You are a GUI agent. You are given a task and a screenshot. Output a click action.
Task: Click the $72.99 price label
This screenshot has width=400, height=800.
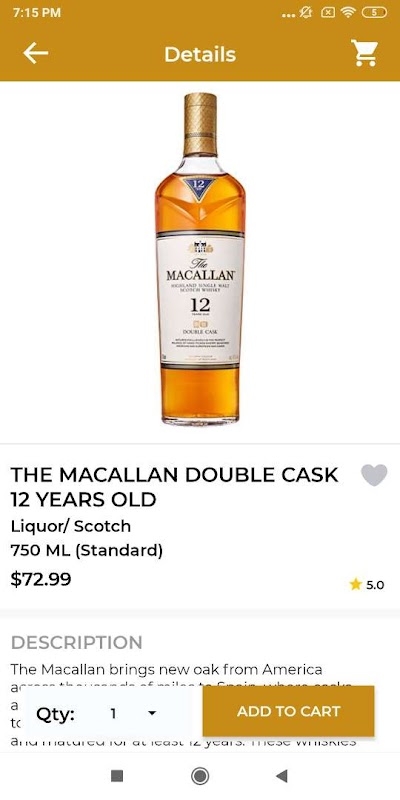[x=41, y=580]
